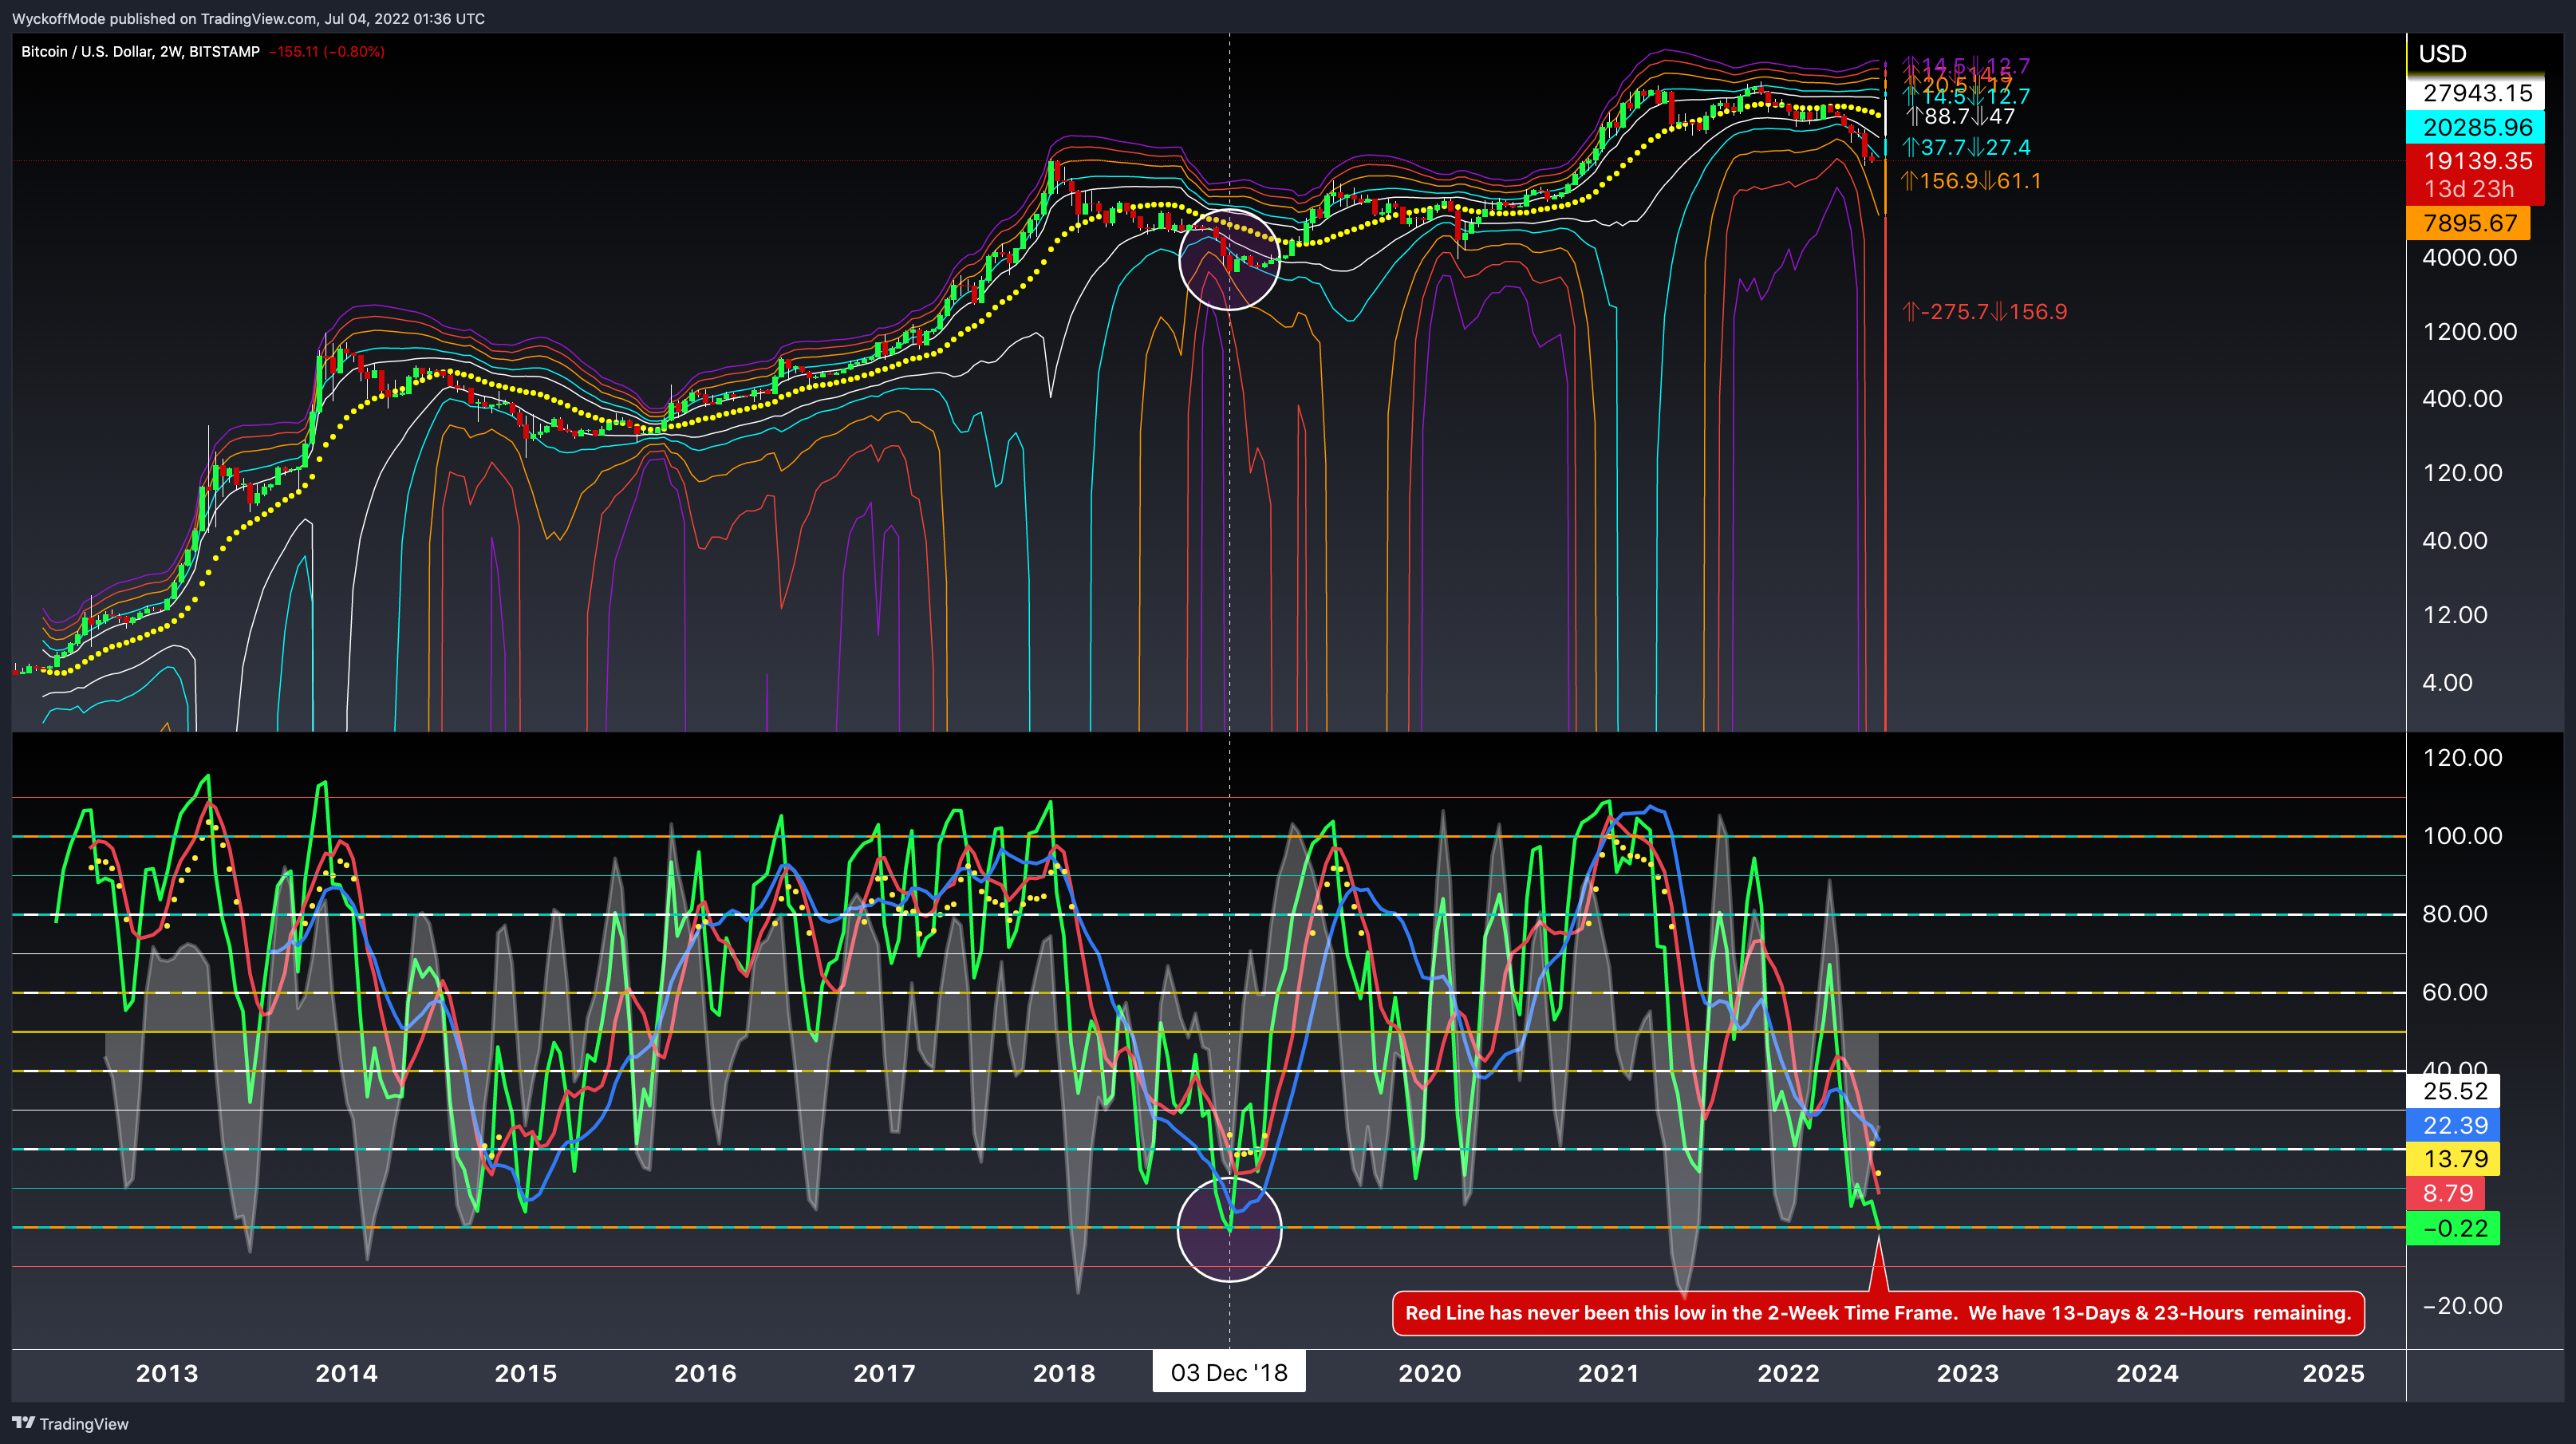2576x1444 pixels.
Task: Click the Bitcoin / U.S. Dollar symbol title
Action: point(140,51)
